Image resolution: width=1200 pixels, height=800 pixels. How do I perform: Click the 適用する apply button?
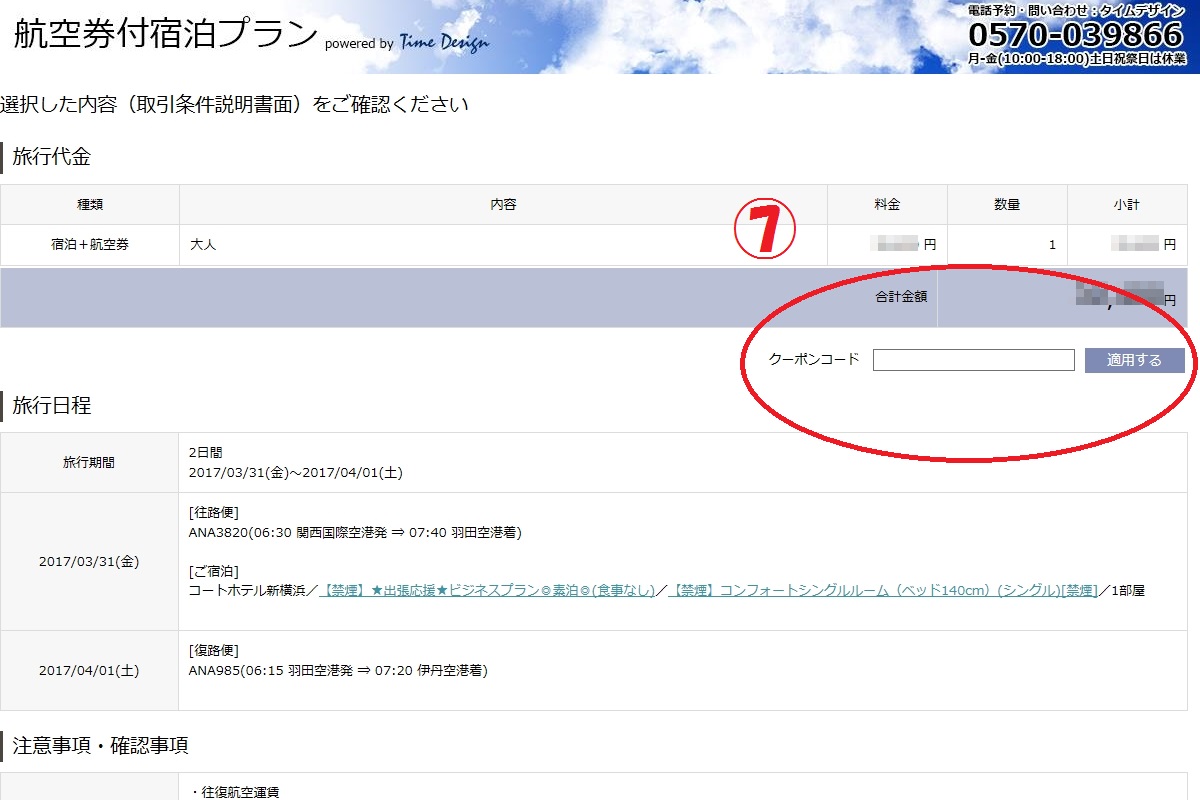coord(1134,360)
